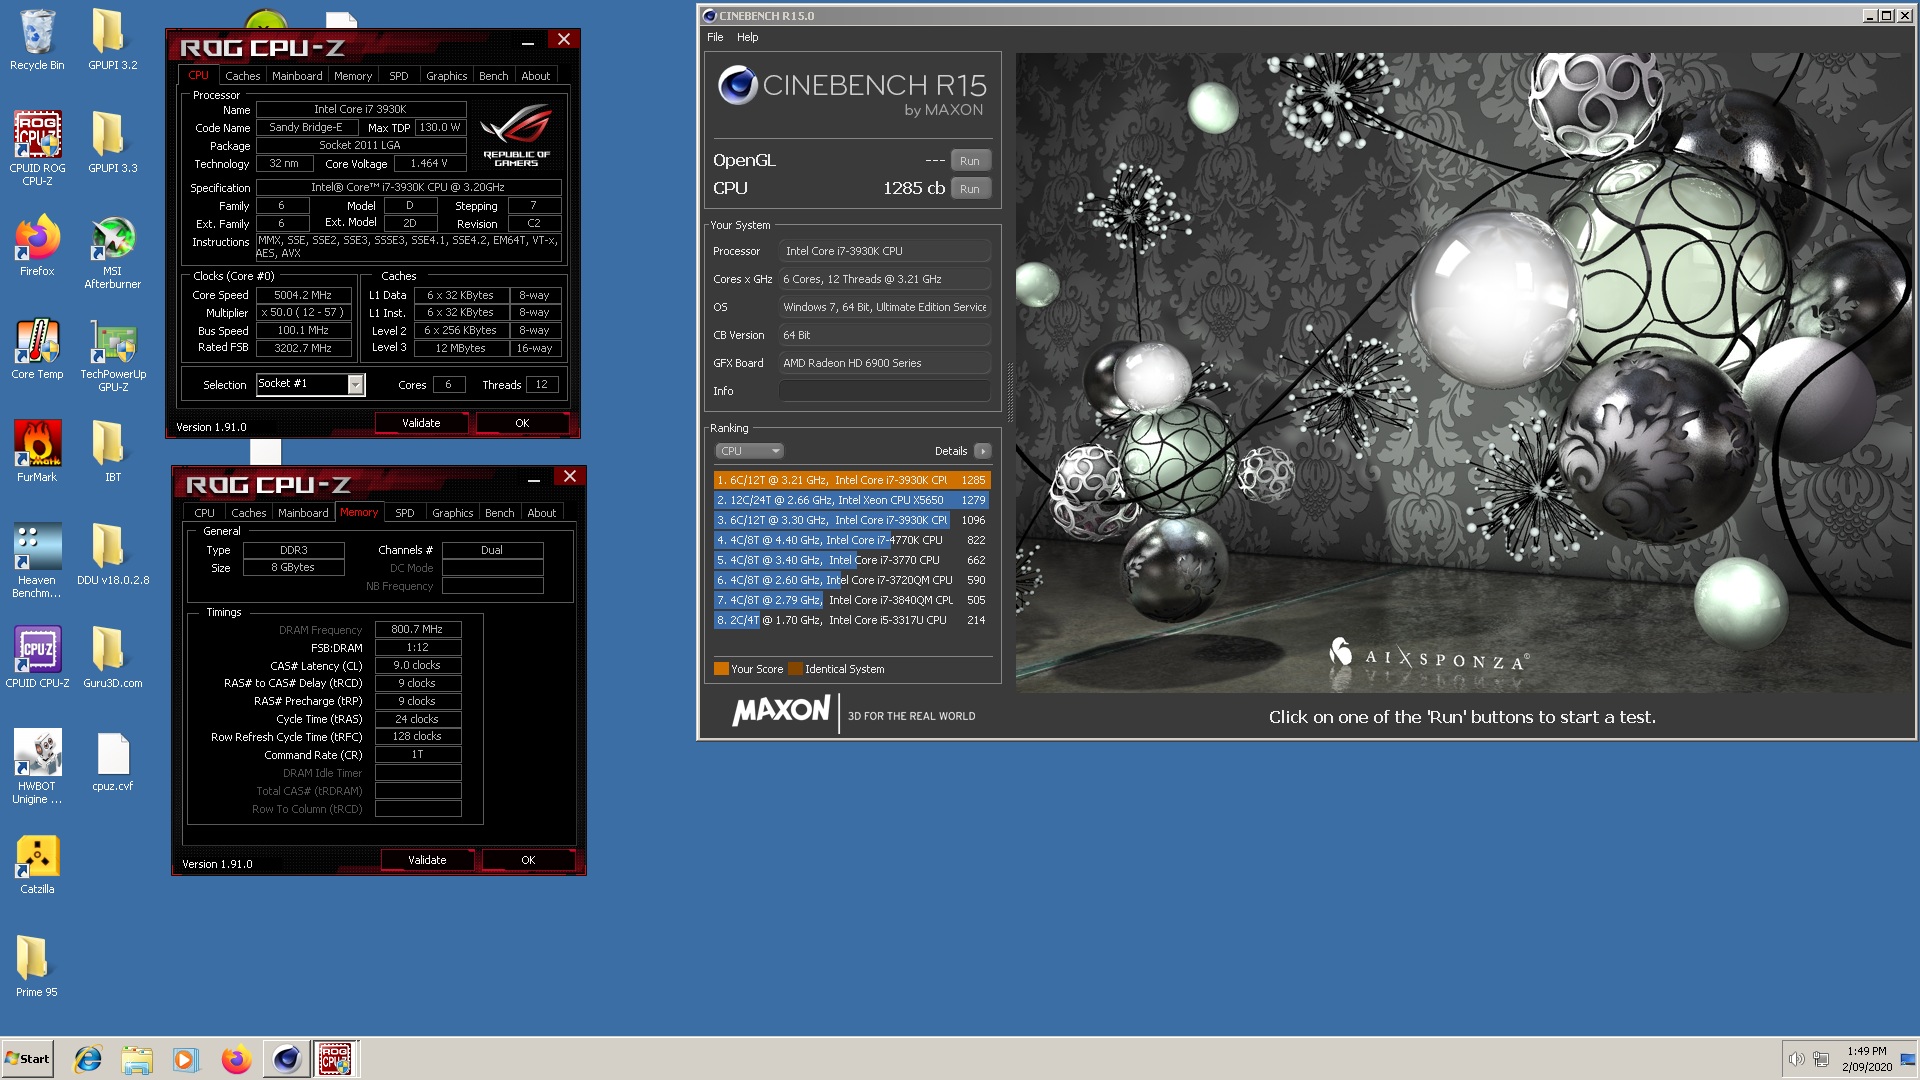Open About tab in top CPU-Z window
This screenshot has height=1080, width=1920.
point(536,76)
